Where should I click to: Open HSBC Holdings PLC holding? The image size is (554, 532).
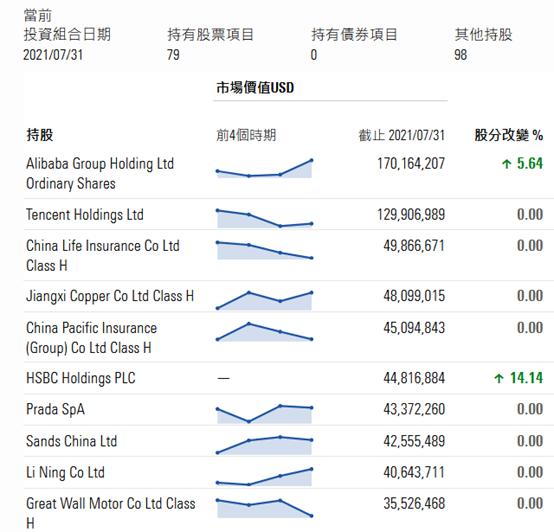[x=81, y=378]
